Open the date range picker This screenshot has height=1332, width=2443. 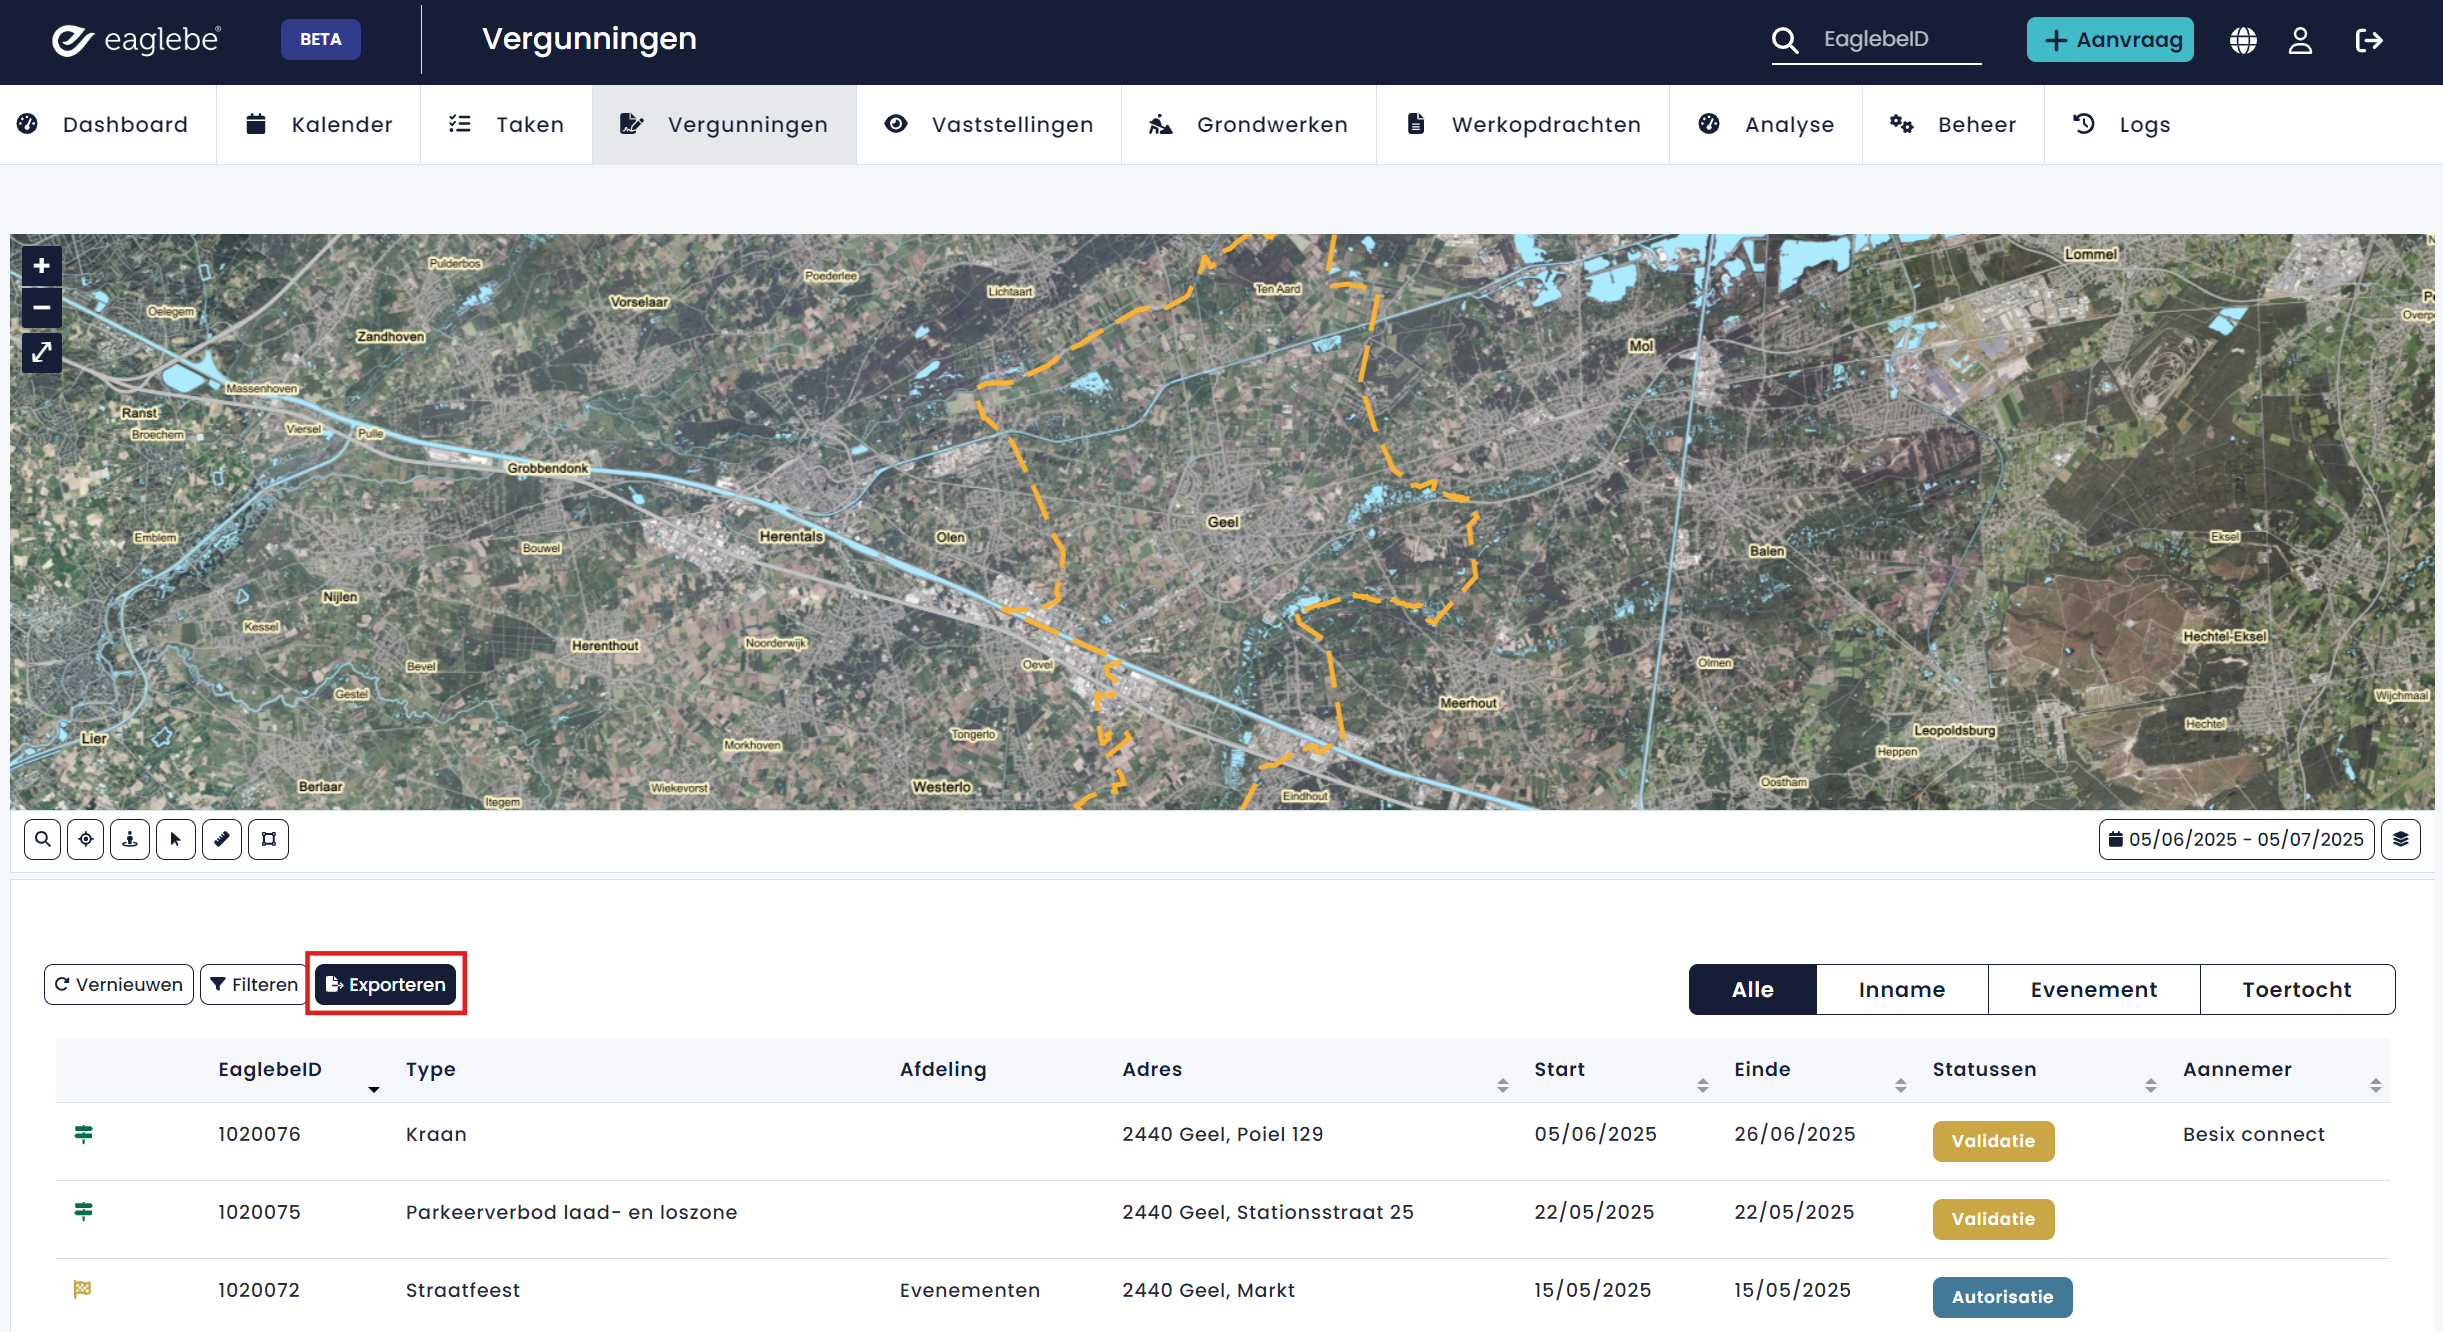(2236, 839)
